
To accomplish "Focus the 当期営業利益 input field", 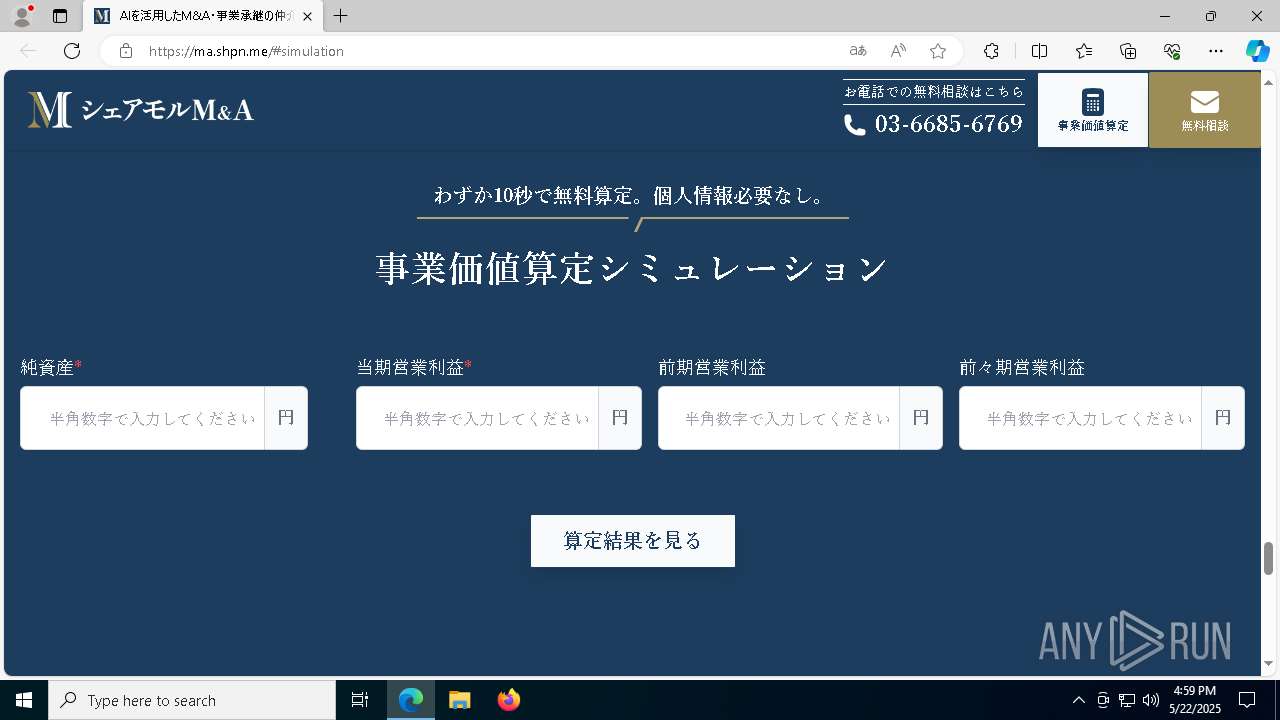I will point(478,418).
